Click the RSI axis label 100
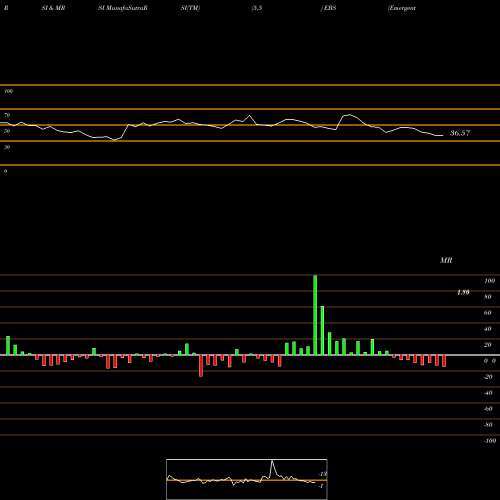 pyautogui.click(x=9, y=91)
